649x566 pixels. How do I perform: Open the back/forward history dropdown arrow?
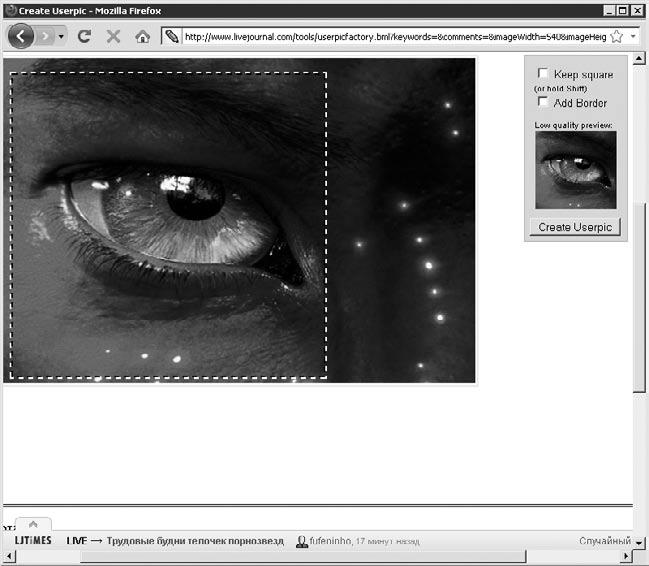pos(62,36)
